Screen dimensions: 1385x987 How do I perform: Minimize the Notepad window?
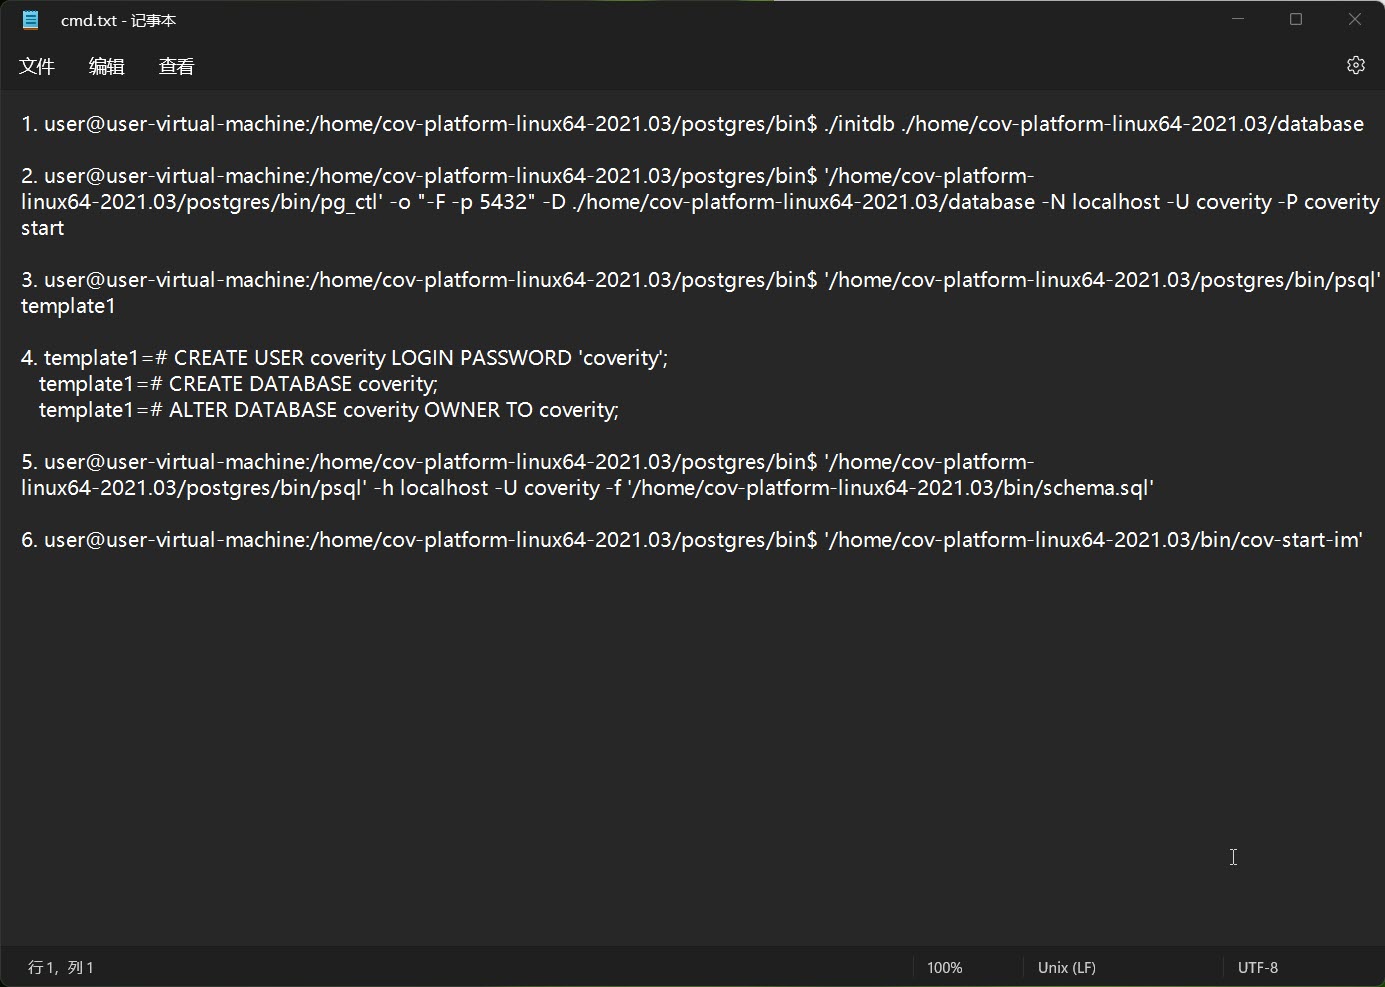click(1238, 20)
